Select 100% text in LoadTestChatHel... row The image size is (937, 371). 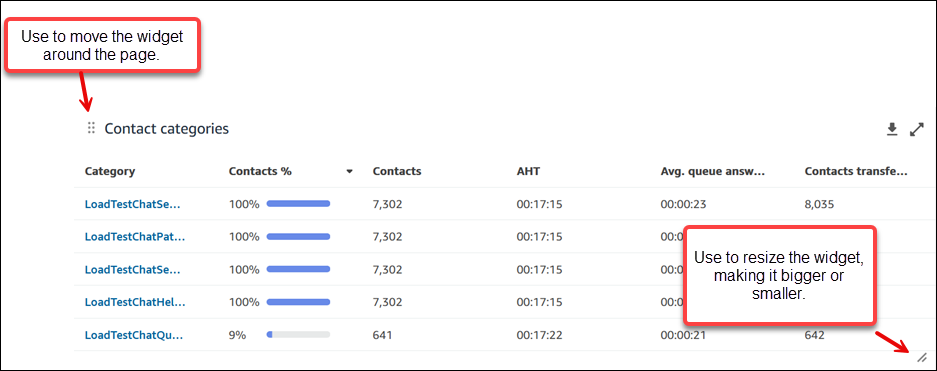(244, 302)
